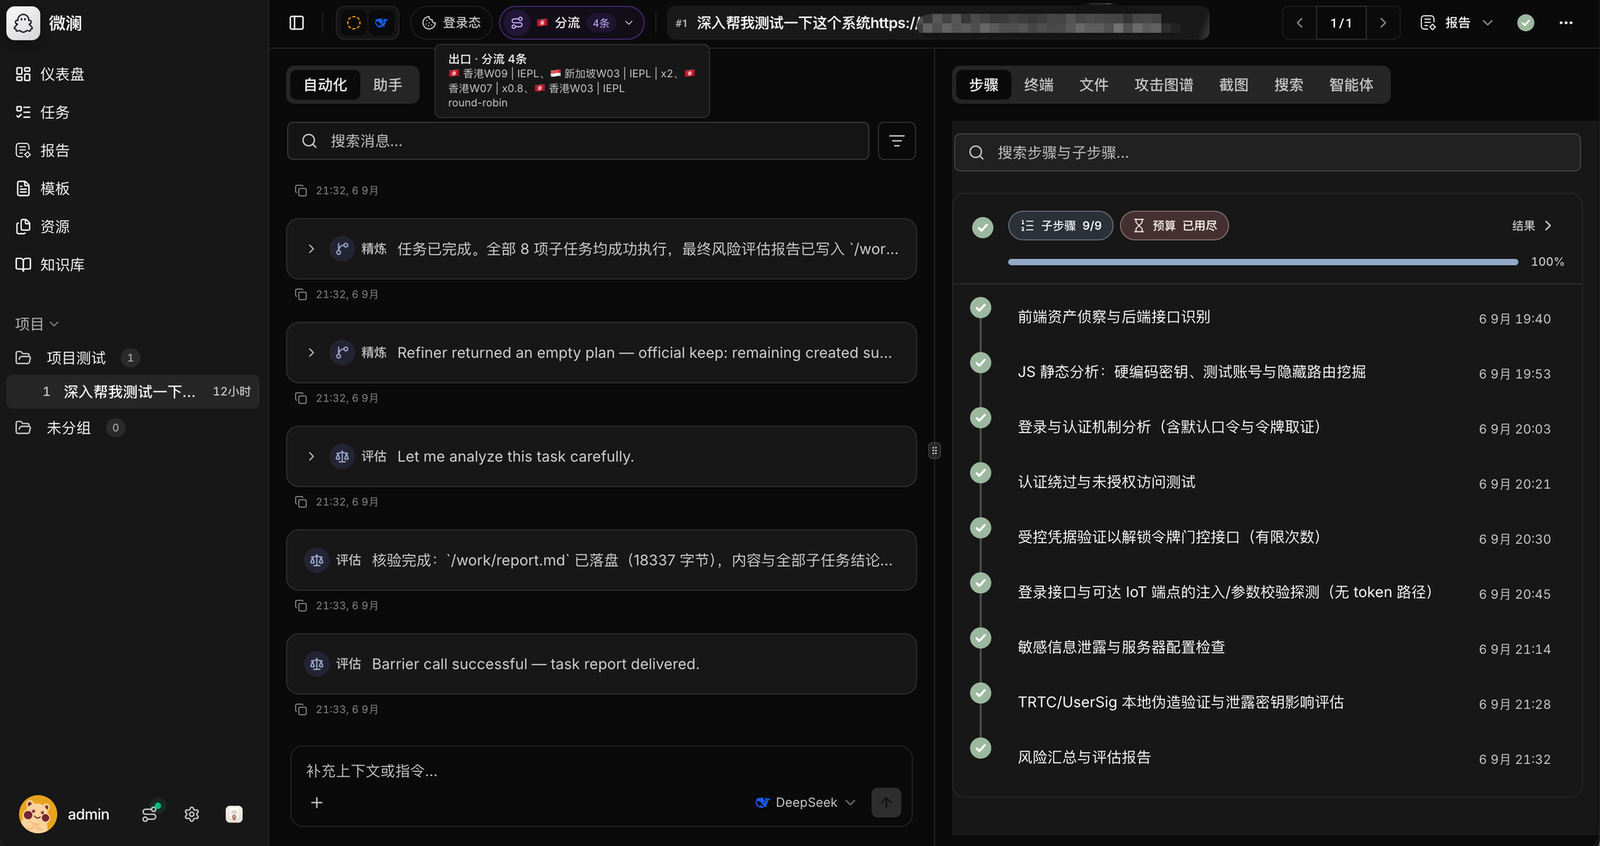Open 结果 results link
Image resolution: width=1600 pixels, height=846 pixels.
[x=1532, y=226]
